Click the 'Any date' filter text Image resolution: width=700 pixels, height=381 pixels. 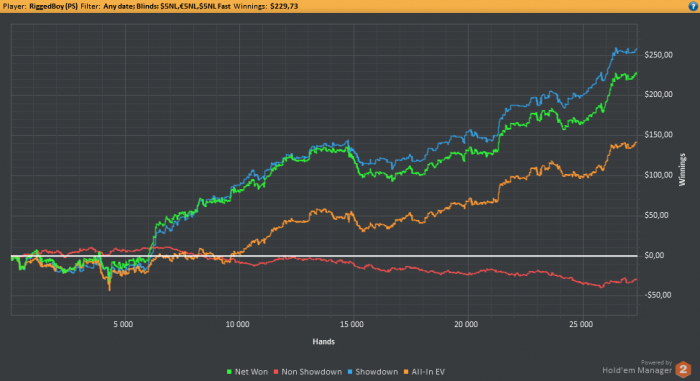(119, 6)
